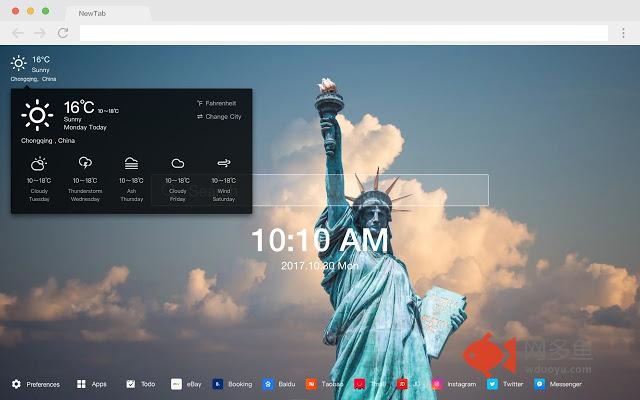Open the Twitter shortcut
This screenshot has width=640, height=400.
[493, 384]
